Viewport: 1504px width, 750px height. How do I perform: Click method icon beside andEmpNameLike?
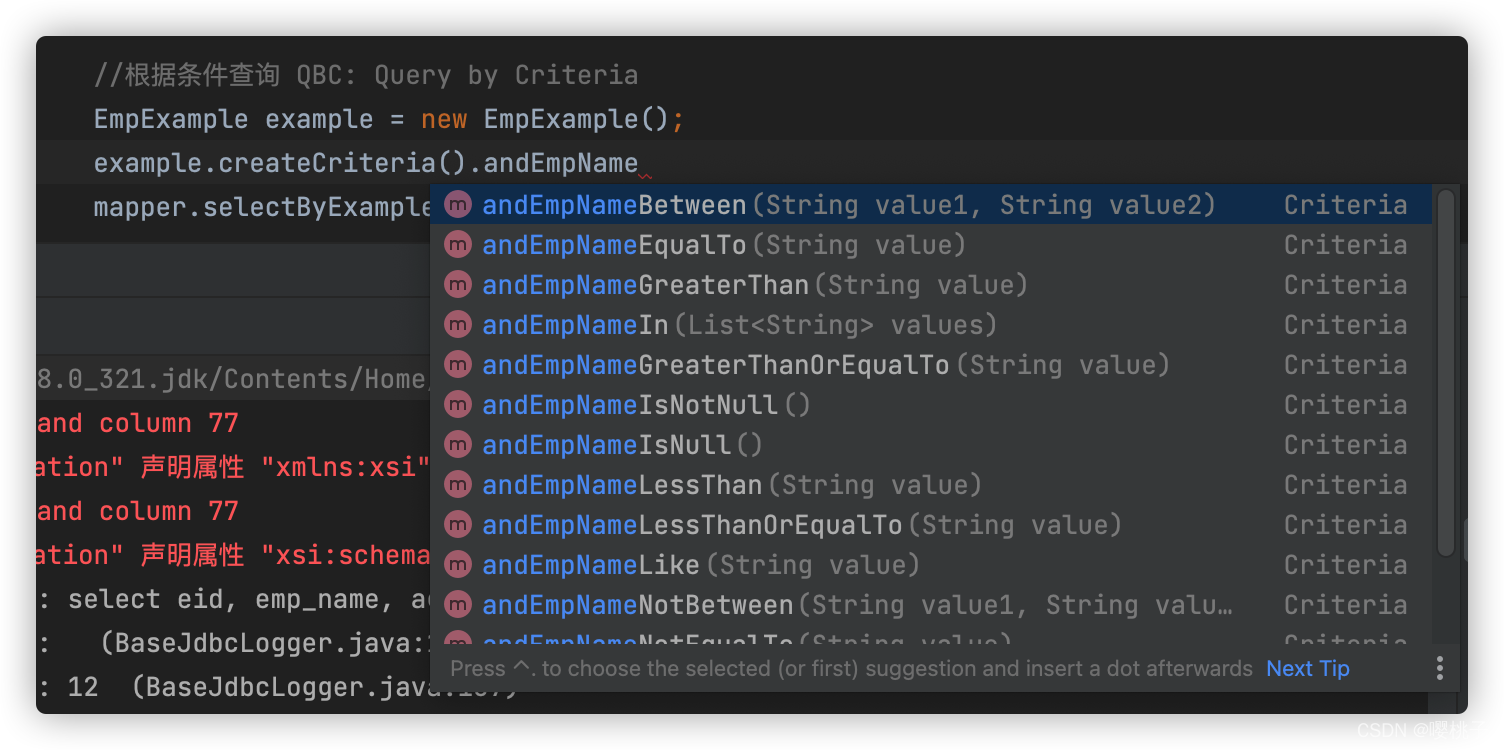(458, 565)
